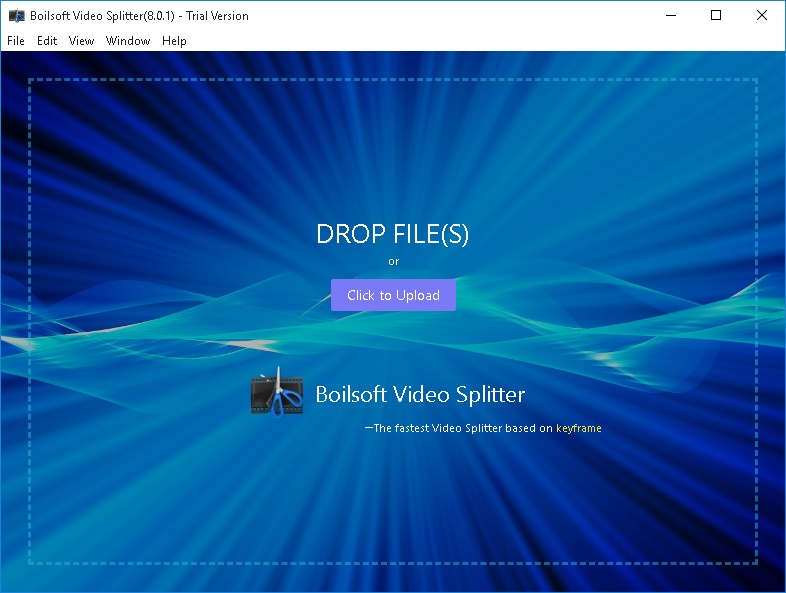Click the scissors and film strip logo
Viewport: 786px width, 593px height.
click(277, 392)
